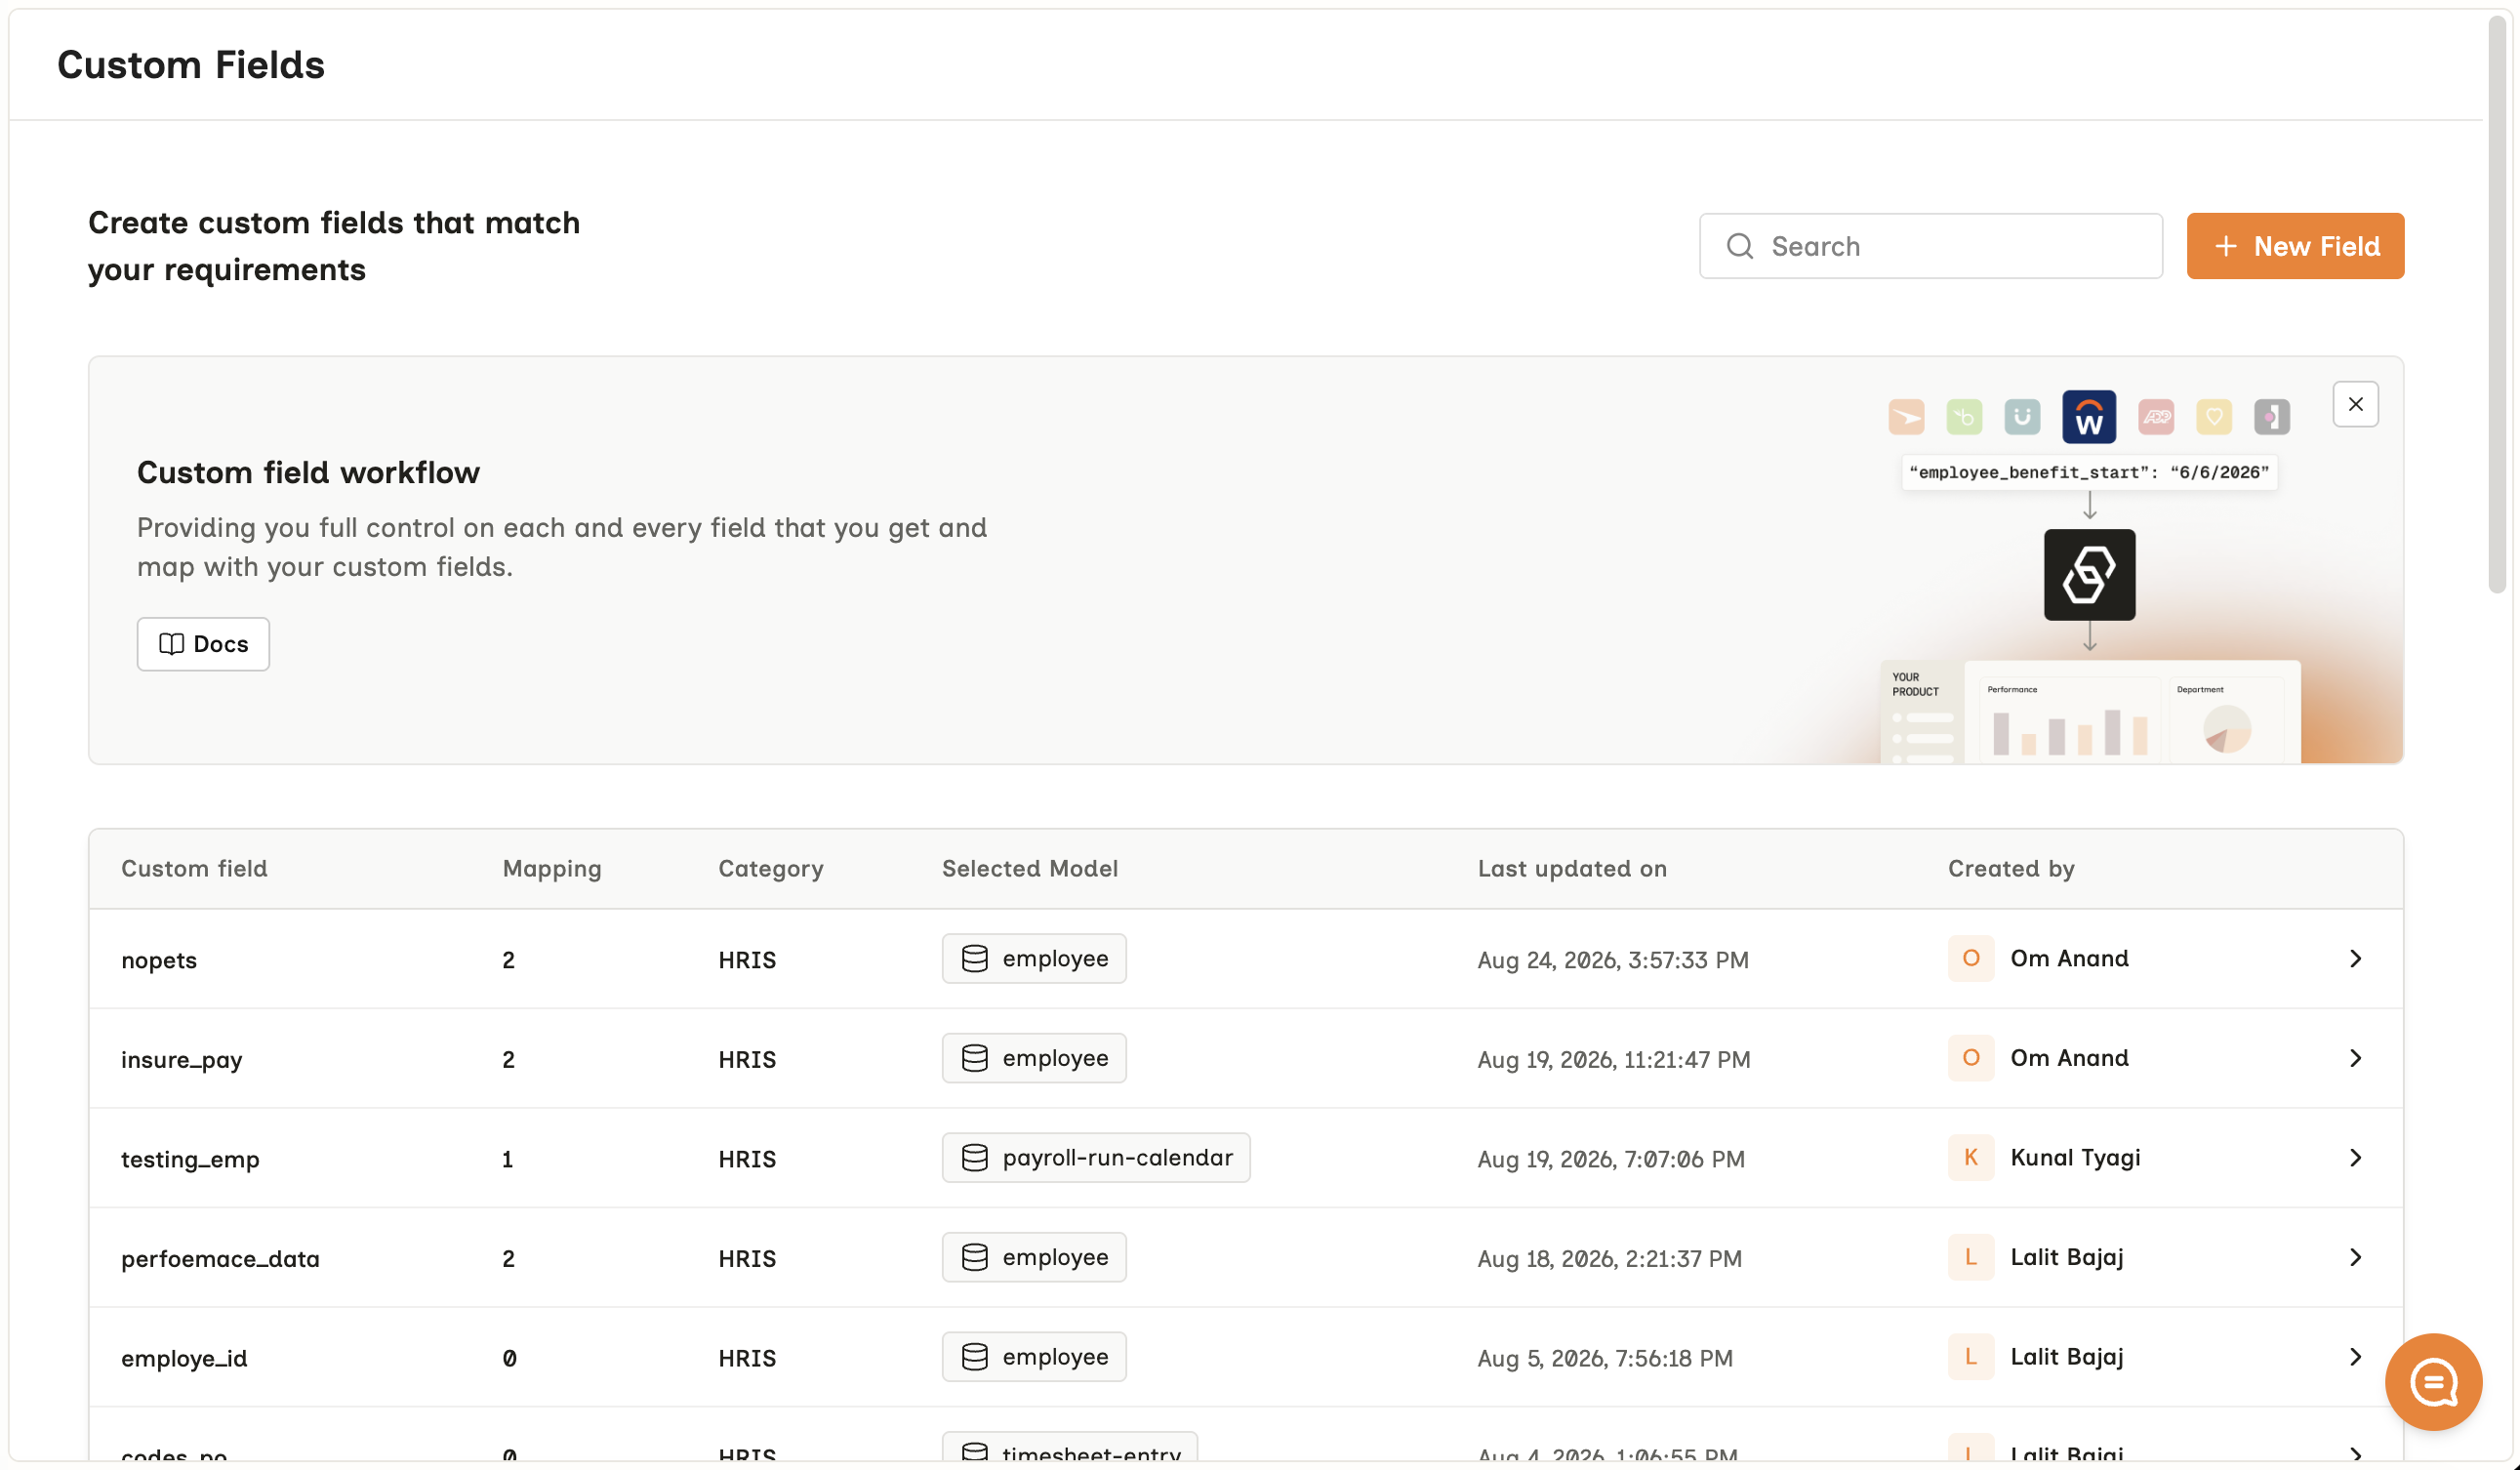
Task: Click the Last updated on column header
Action: pos(1572,868)
